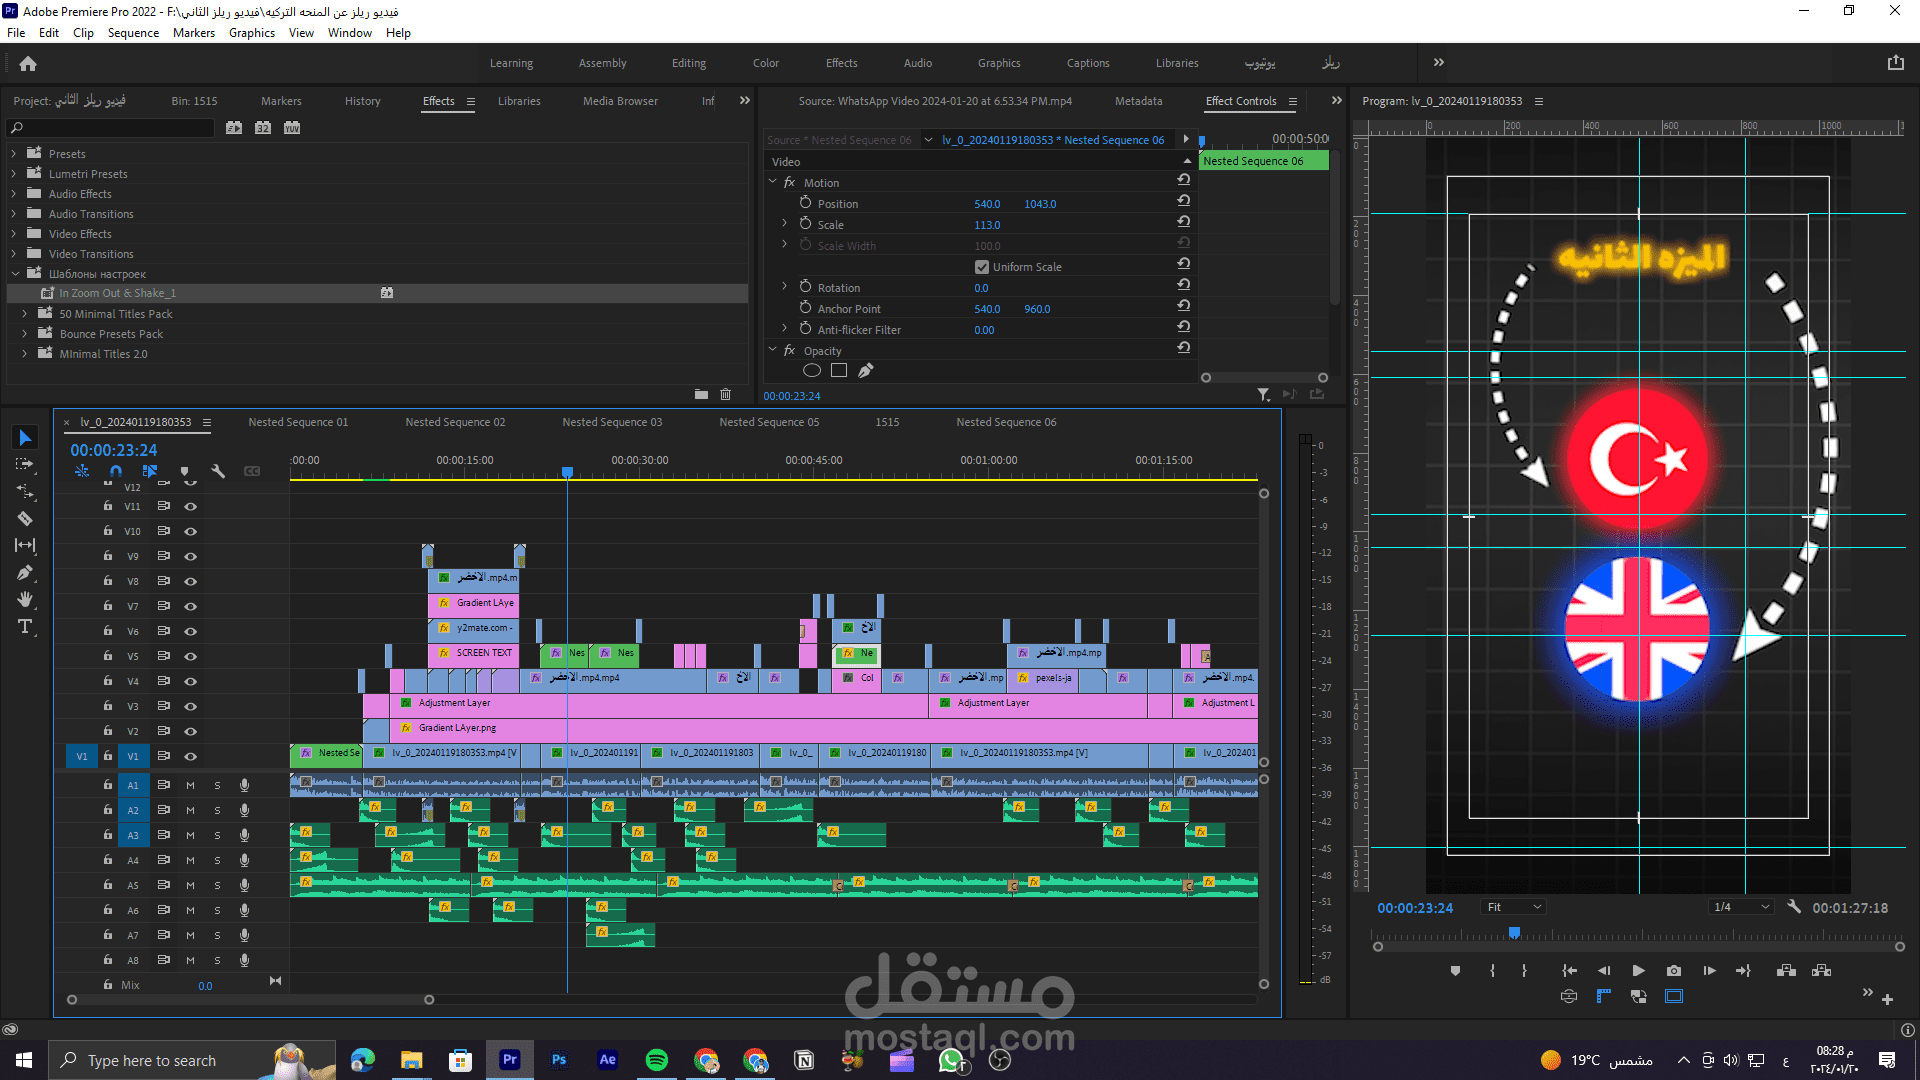Expand the Video Transitions folder

14,254
